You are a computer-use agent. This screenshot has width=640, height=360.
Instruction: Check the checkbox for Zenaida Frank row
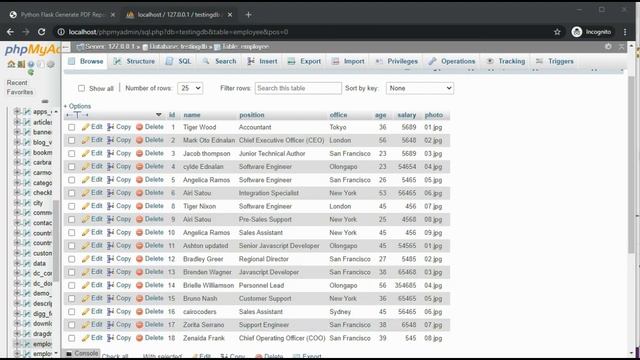point(72,338)
